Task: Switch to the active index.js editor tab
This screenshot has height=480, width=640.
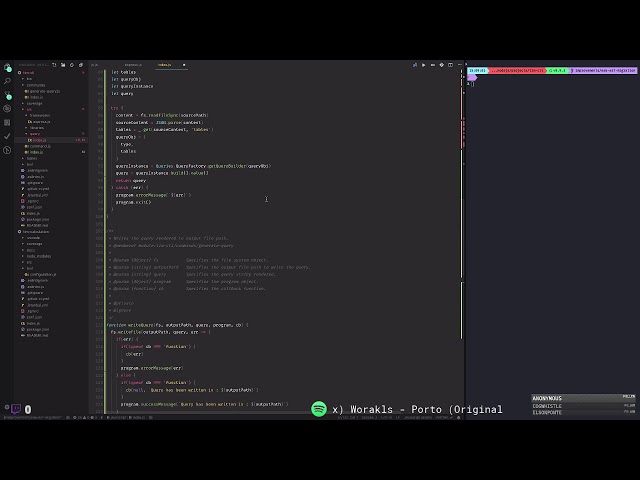Action: [164, 65]
